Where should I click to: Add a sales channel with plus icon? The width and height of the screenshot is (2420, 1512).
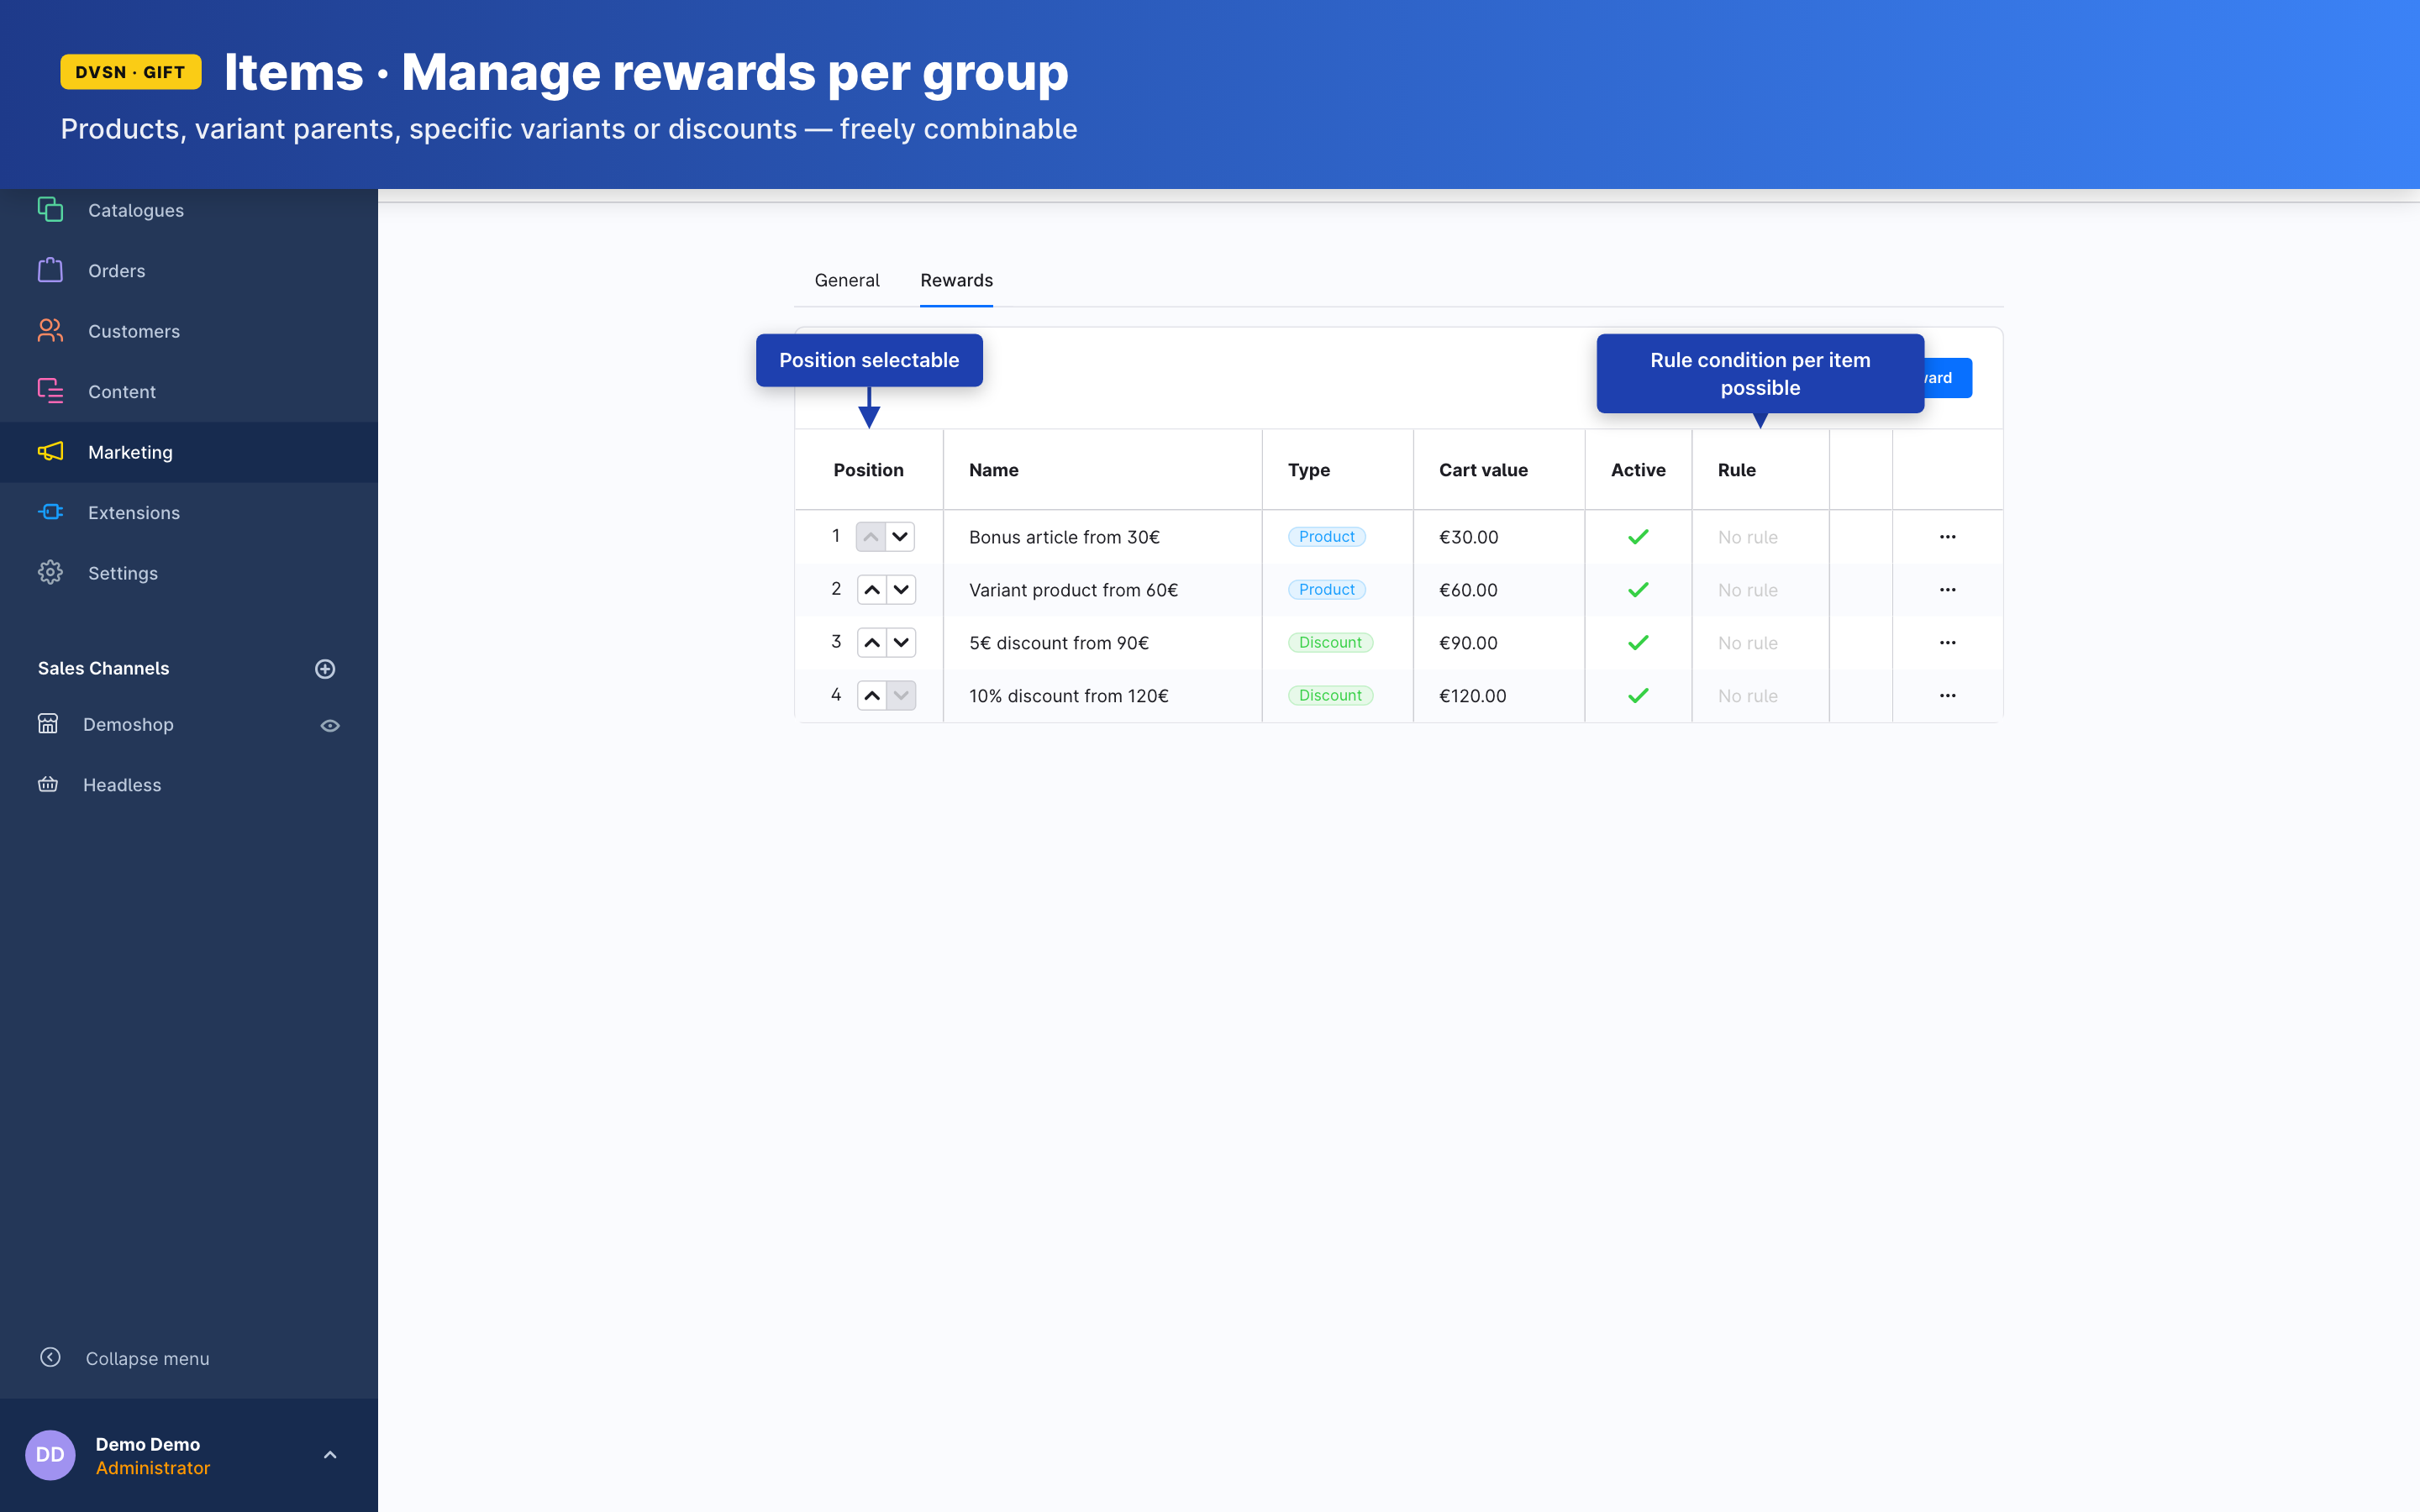(x=325, y=669)
